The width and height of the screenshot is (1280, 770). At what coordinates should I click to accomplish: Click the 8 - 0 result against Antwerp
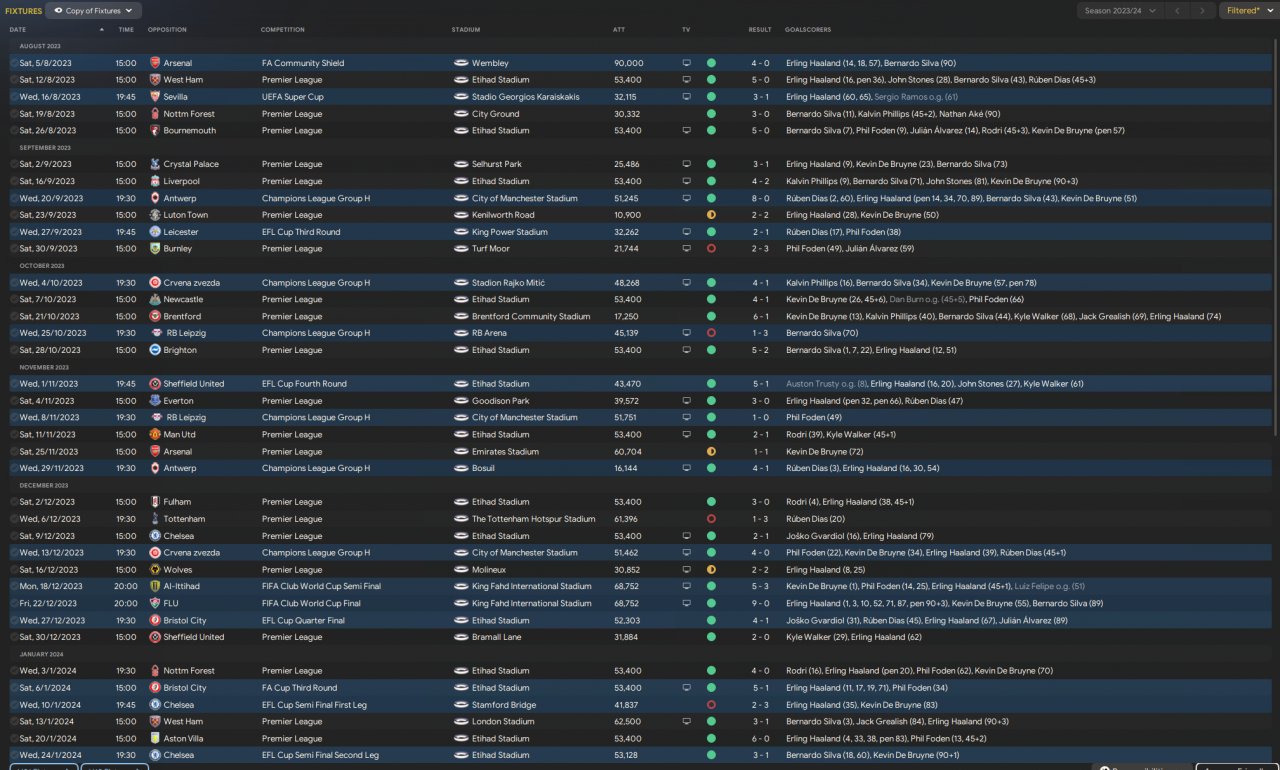(760, 198)
